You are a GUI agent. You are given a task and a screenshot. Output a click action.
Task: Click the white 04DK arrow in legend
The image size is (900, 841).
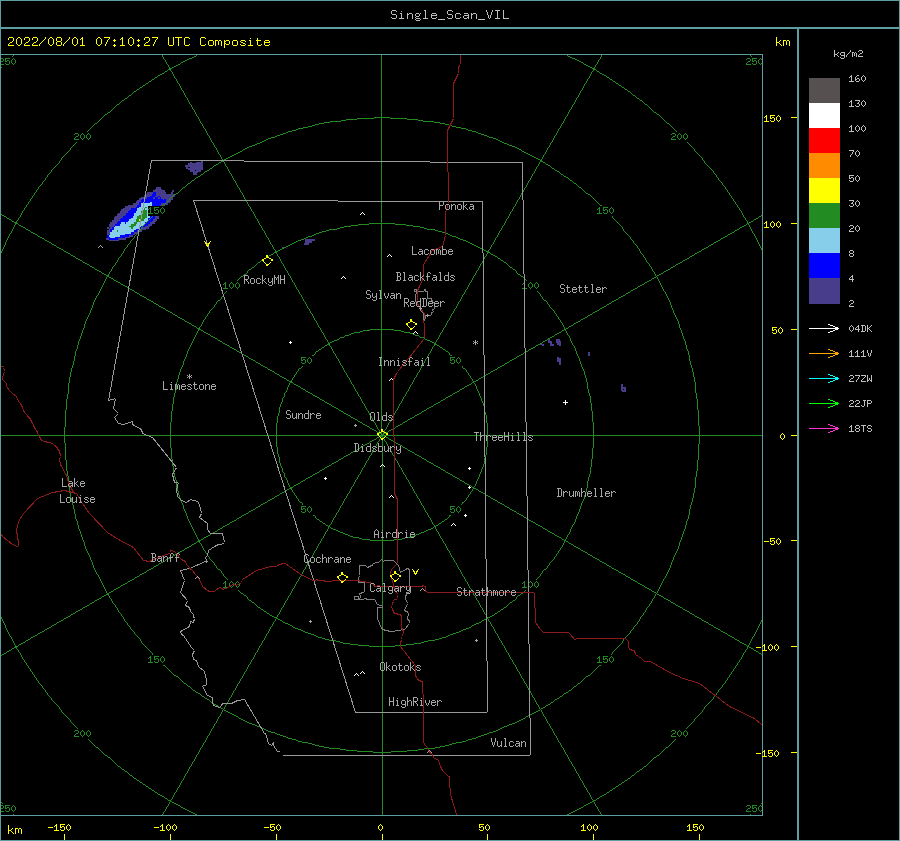tap(824, 328)
